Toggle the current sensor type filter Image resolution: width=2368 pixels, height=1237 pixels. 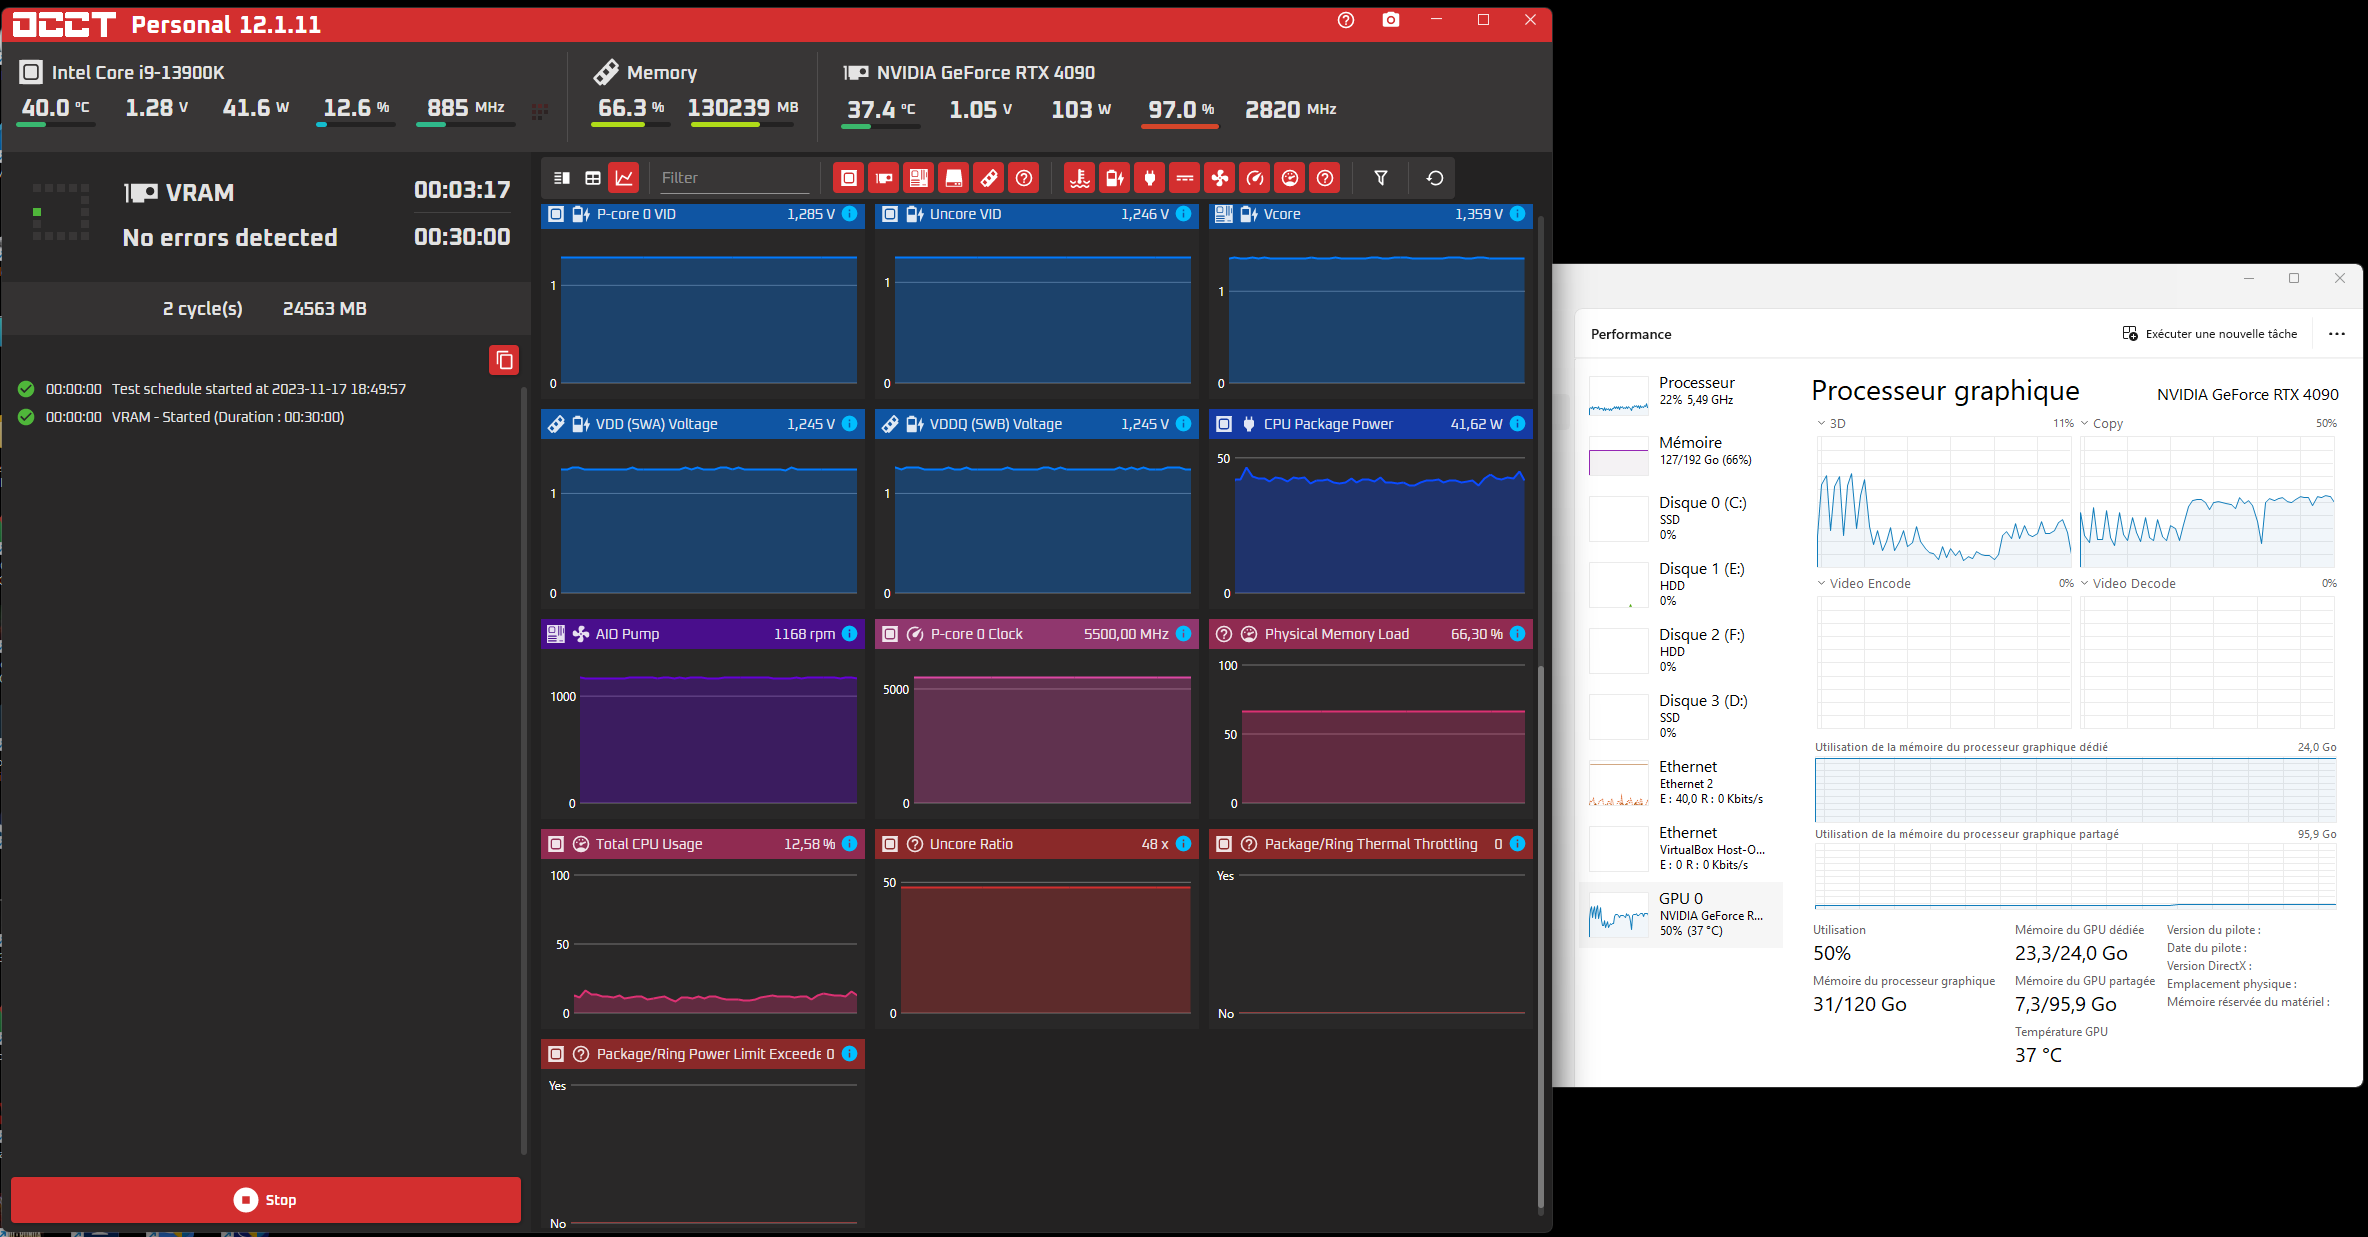pos(1185,178)
